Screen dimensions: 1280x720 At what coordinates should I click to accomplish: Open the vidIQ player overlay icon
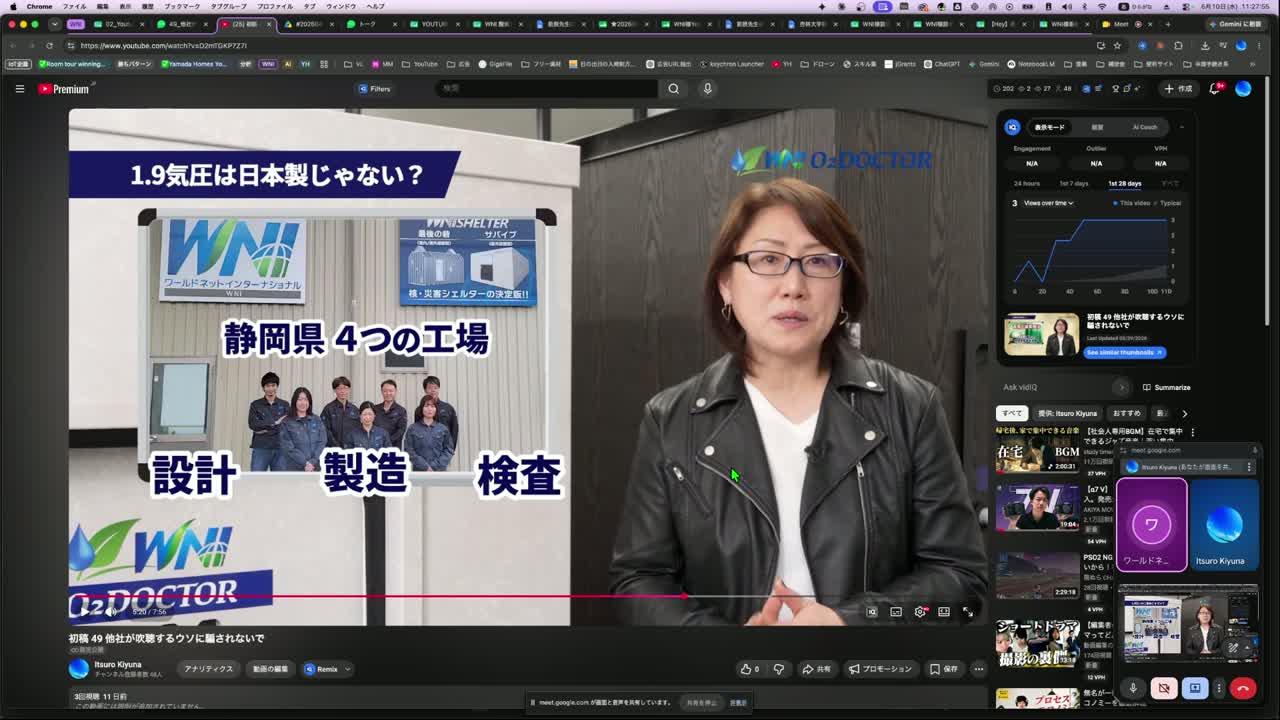[x=872, y=611]
